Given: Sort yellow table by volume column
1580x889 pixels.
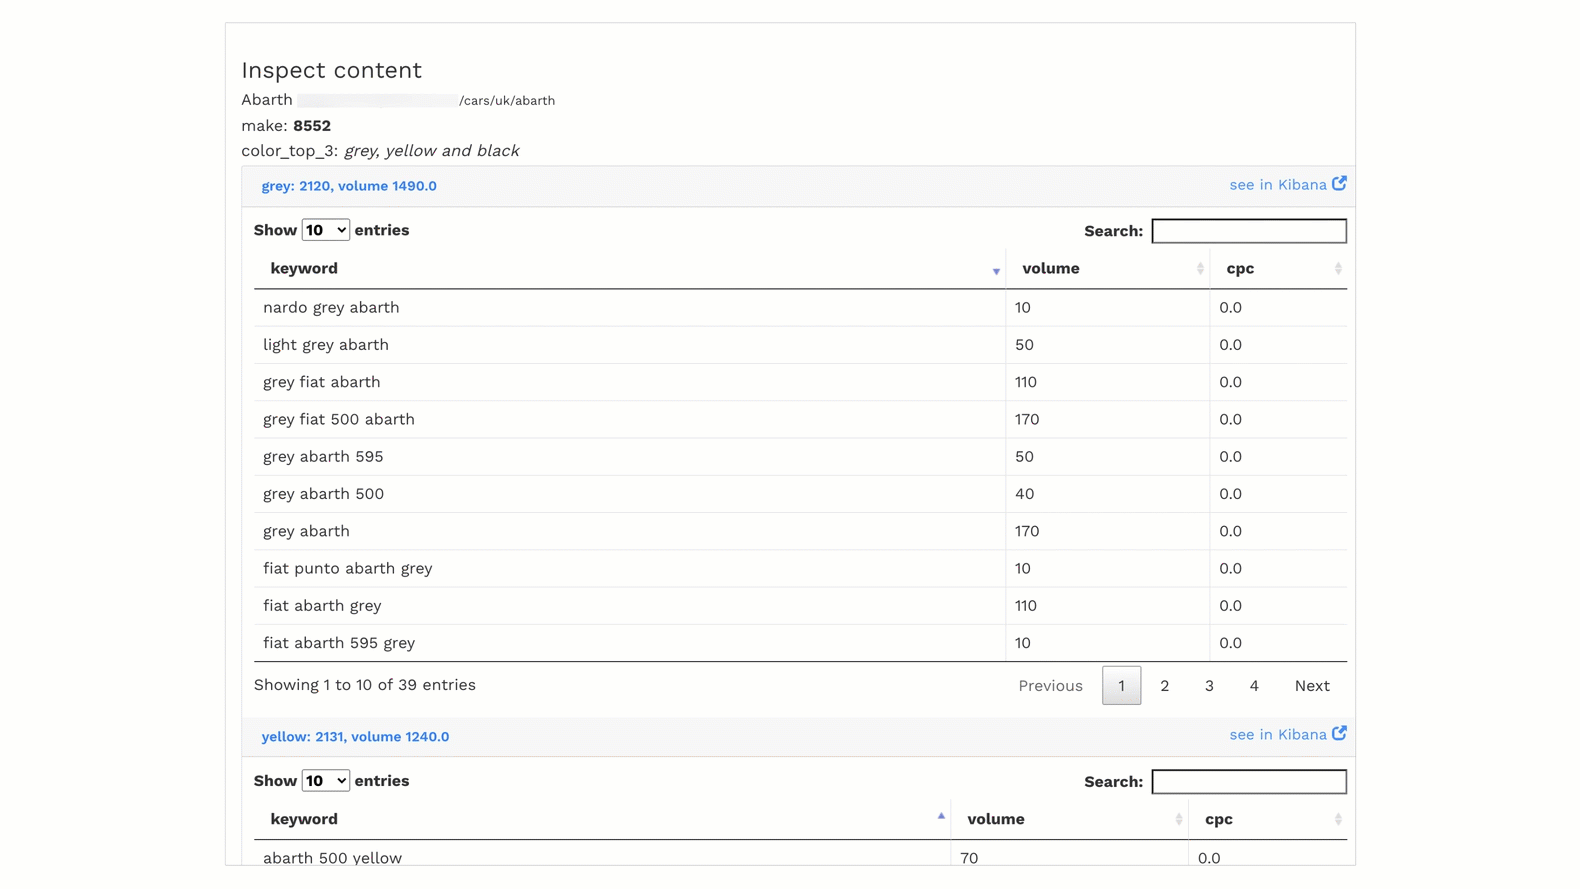Looking at the screenshot, I should pos(1069,819).
